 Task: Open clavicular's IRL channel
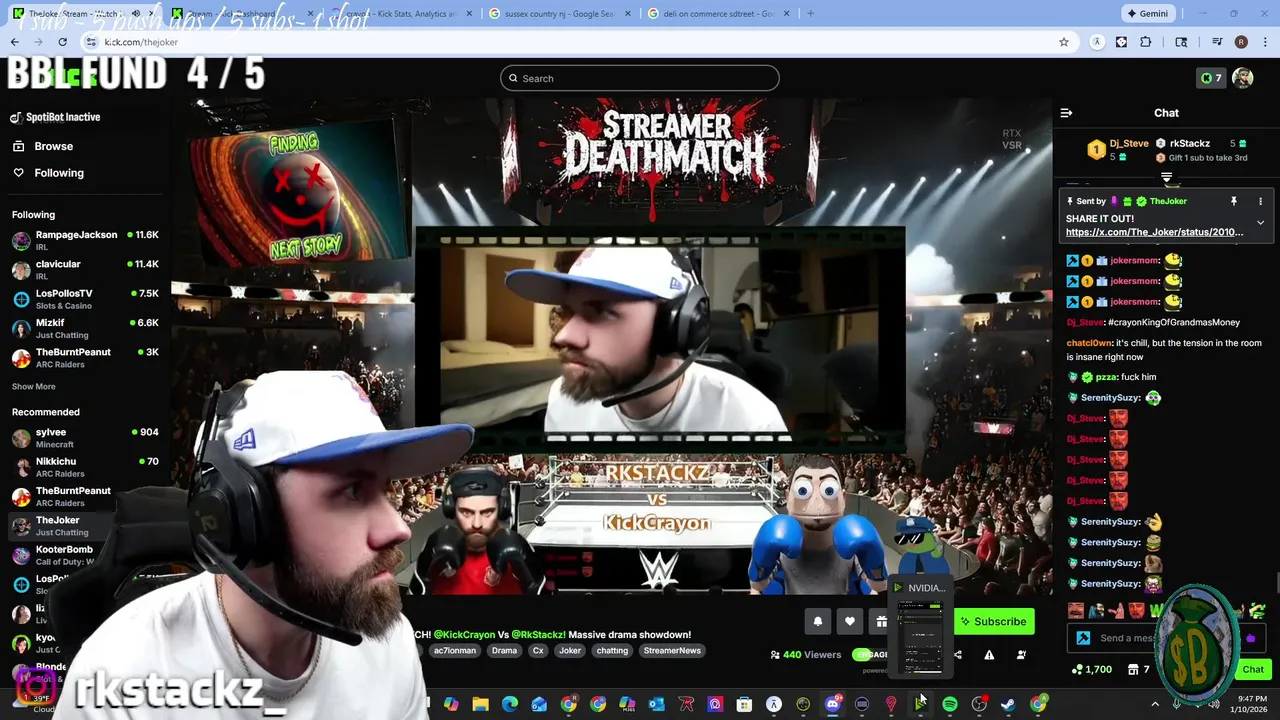pos(85,270)
